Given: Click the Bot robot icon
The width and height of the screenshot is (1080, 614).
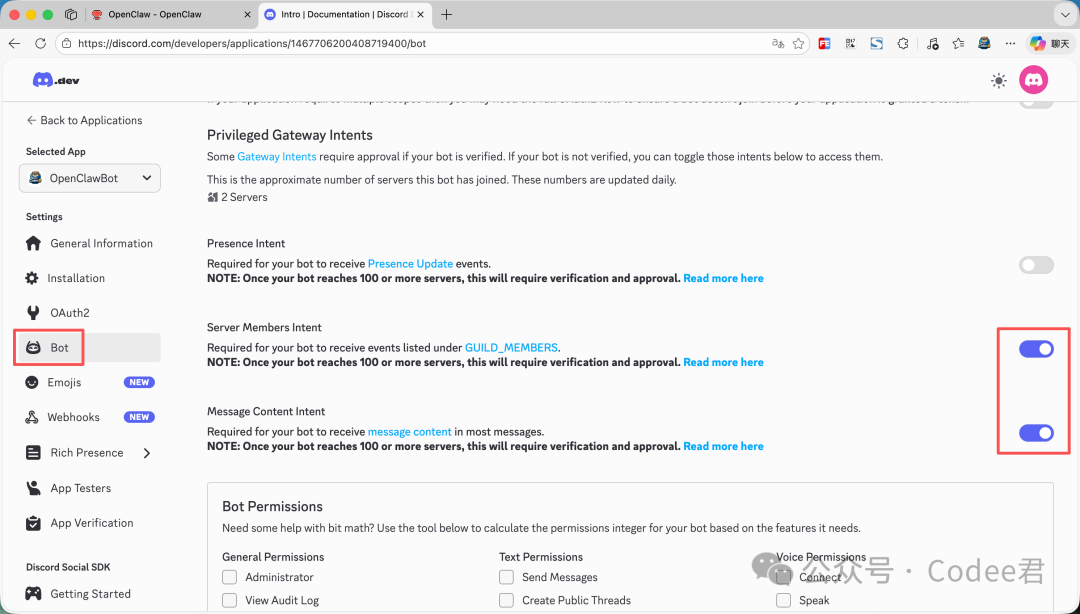Looking at the screenshot, I should pos(33,347).
